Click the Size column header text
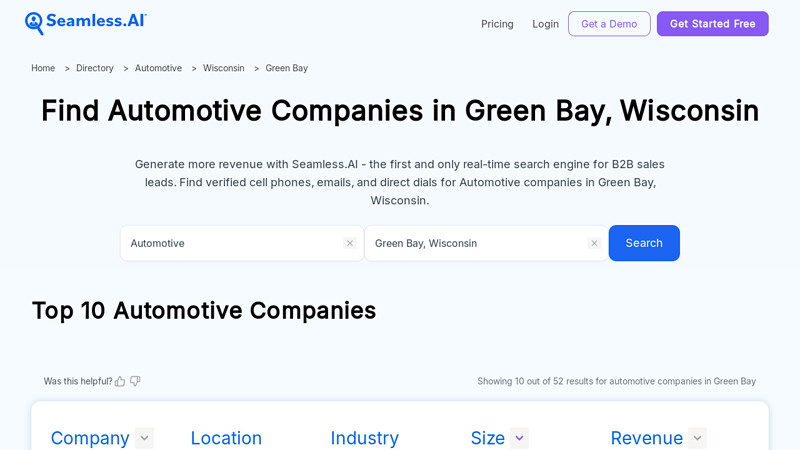 point(487,438)
